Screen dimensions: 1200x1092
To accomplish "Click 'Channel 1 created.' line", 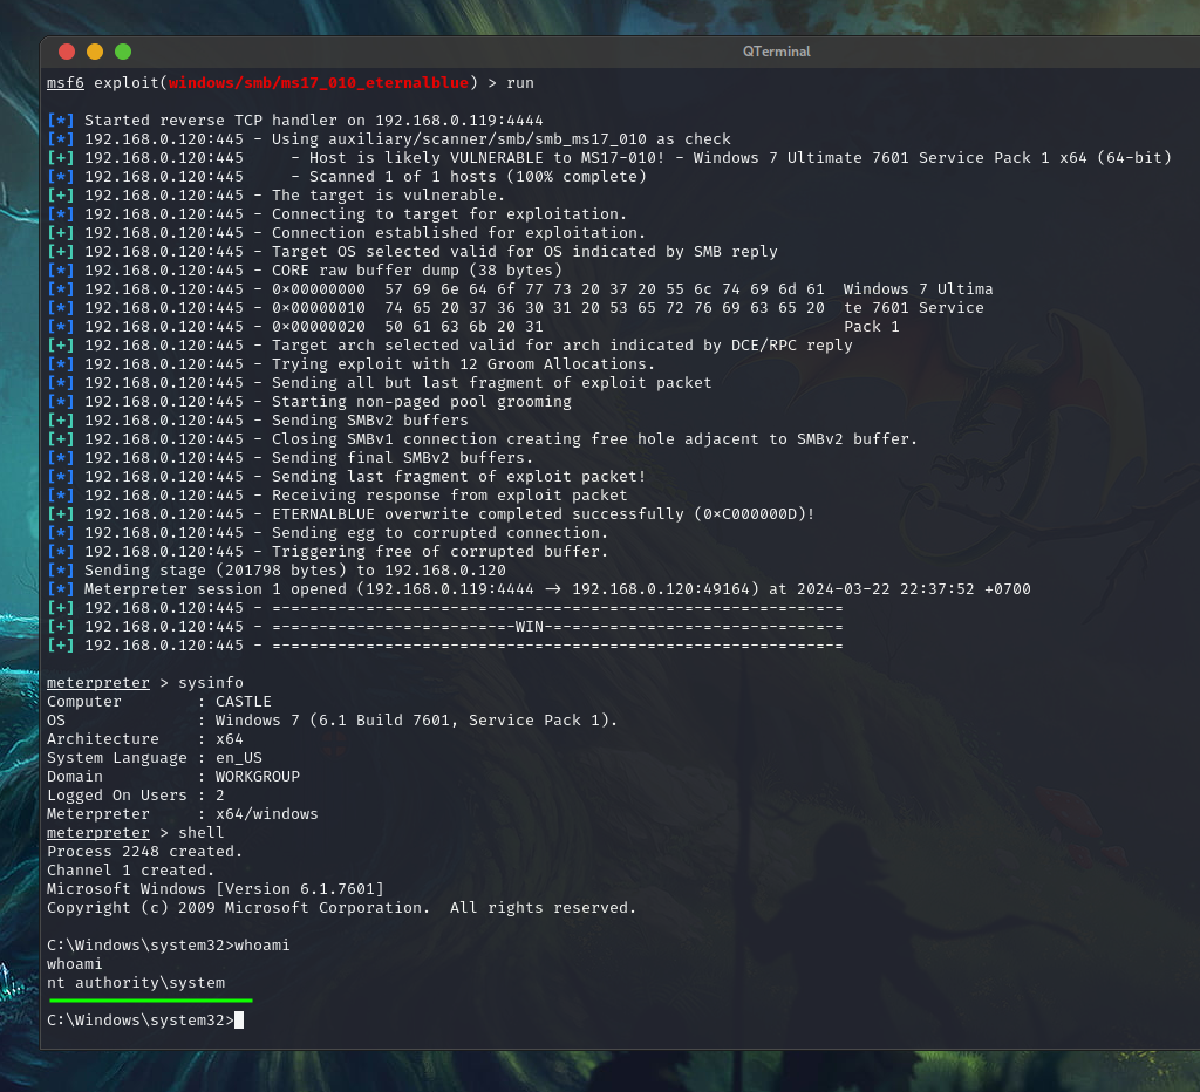I will [131, 871].
